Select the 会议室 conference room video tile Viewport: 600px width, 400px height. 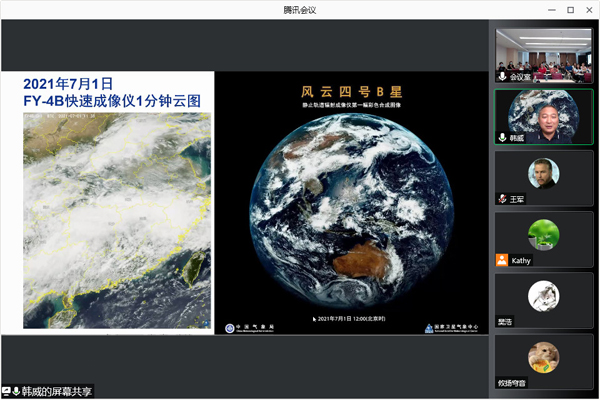544,56
